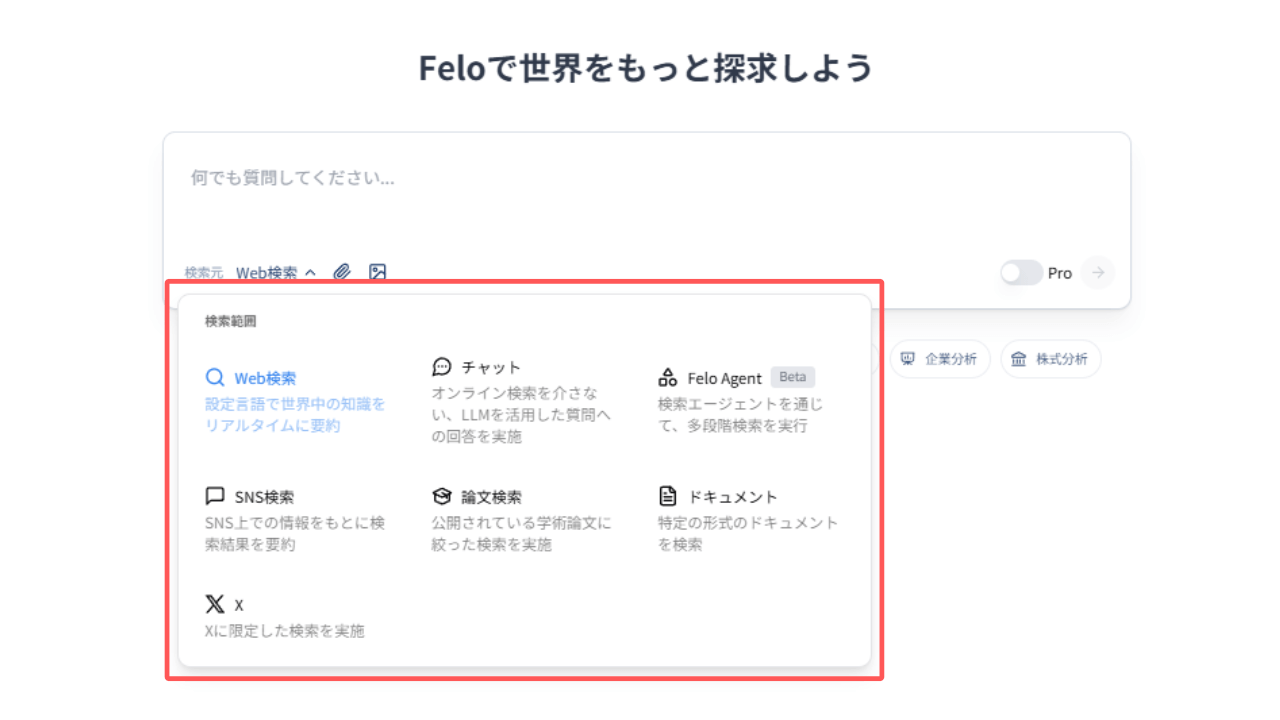Click the ドキュメント file icon
The image size is (1280, 720).
[668, 496]
